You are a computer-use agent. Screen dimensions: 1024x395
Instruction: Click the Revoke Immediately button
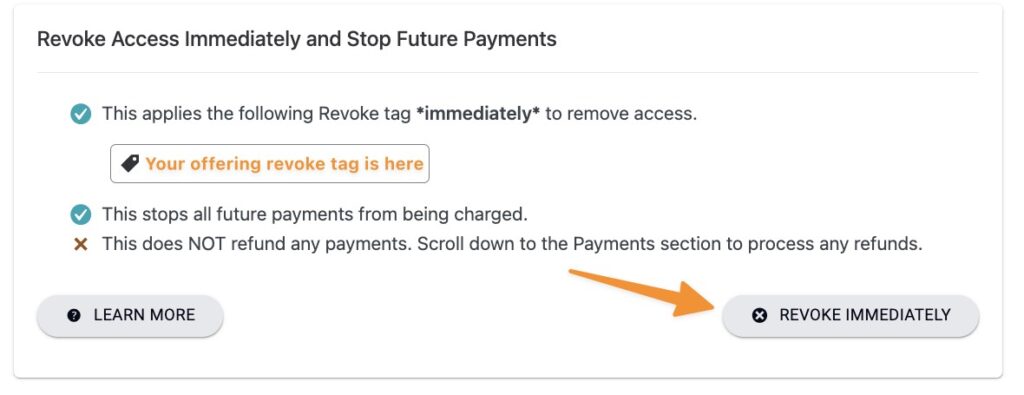click(x=850, y=316)
